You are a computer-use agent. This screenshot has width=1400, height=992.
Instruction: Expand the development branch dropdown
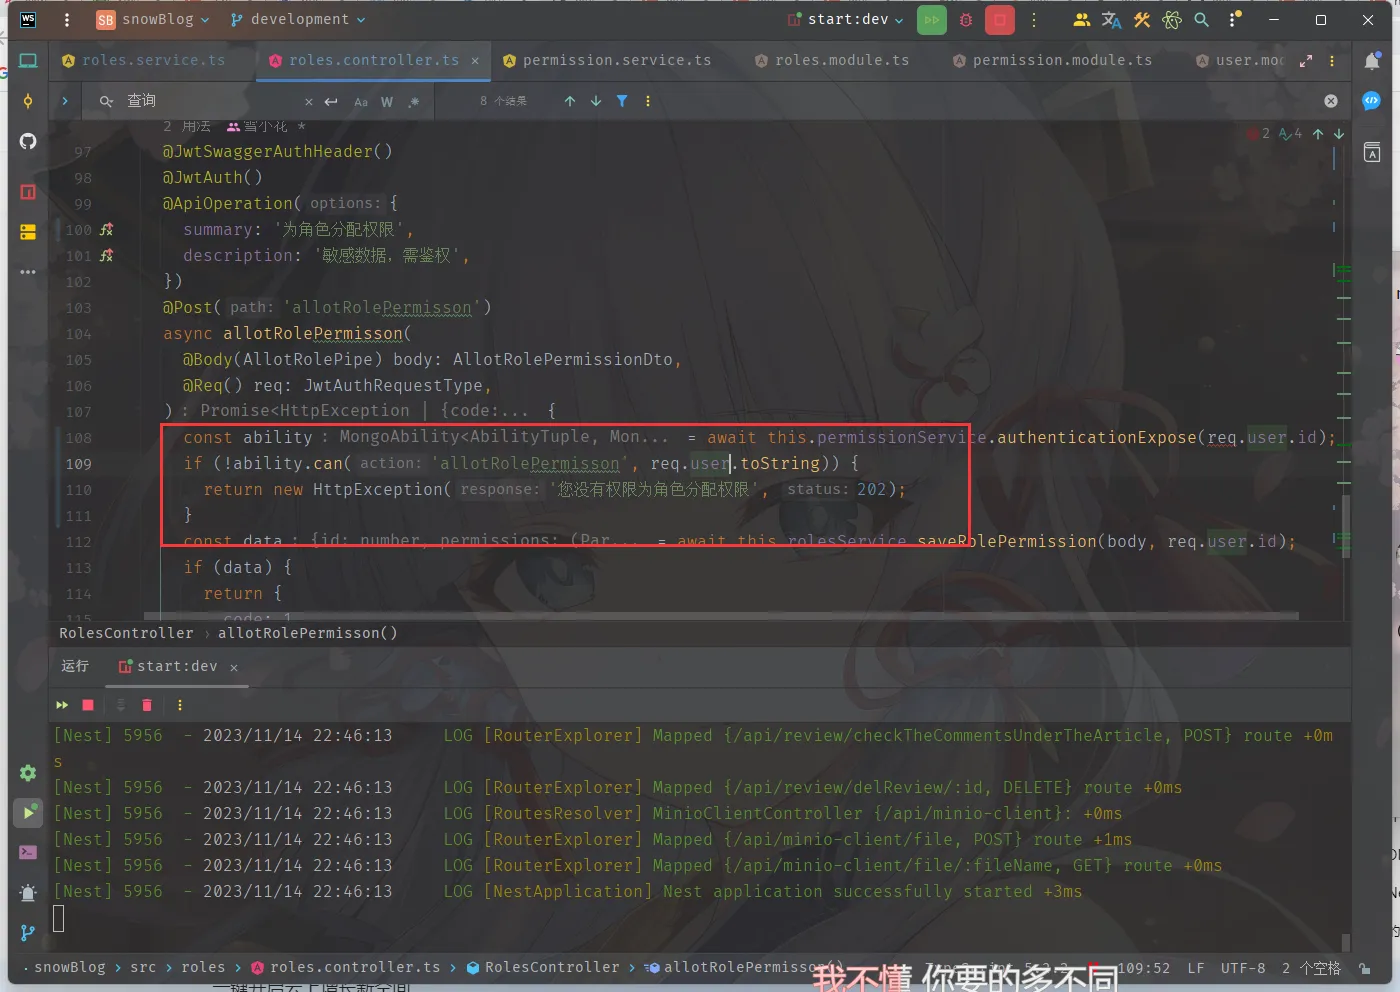pos(298,20)
